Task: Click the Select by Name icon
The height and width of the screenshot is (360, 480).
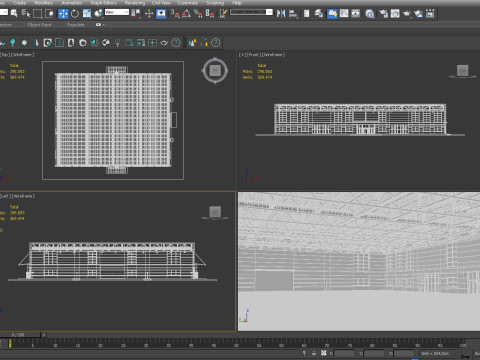Action: click(x=26, y=14)
